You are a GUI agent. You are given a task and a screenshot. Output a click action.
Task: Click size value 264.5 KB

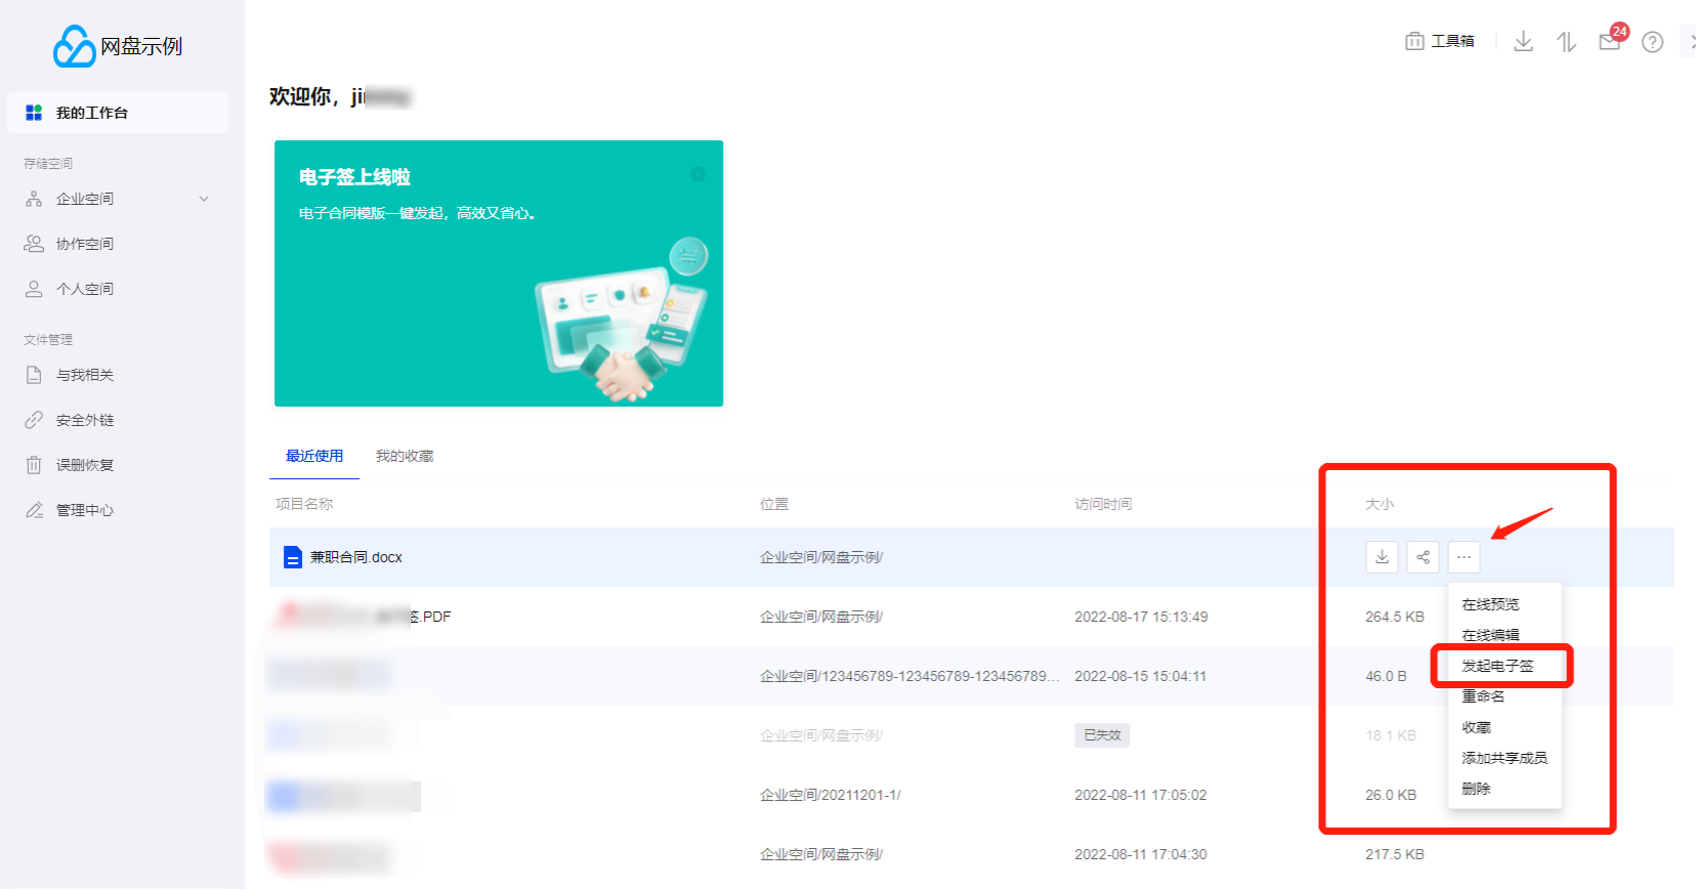(1395, 617)
